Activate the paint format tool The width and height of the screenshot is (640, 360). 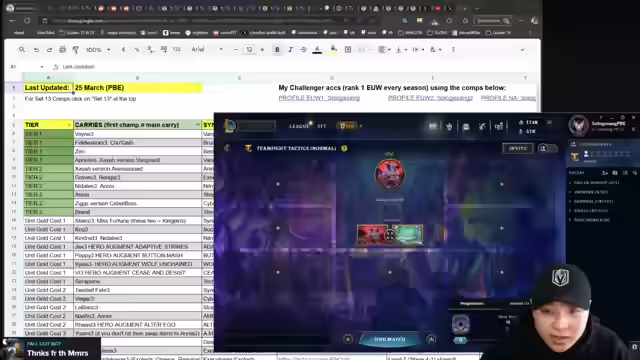tap(76, 49)
